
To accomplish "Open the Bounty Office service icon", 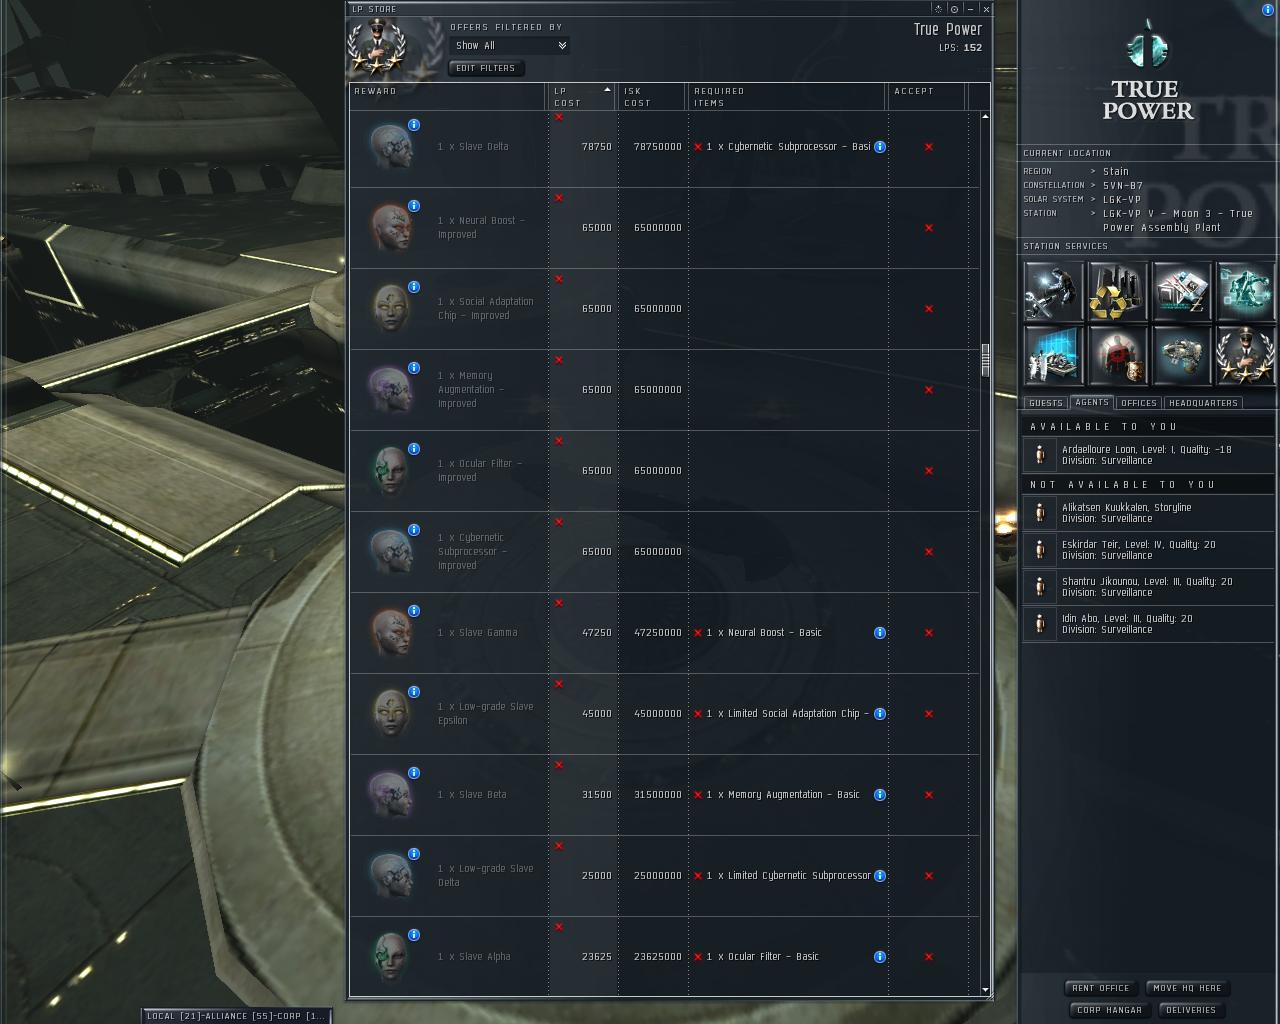I will click(1117, 356).
